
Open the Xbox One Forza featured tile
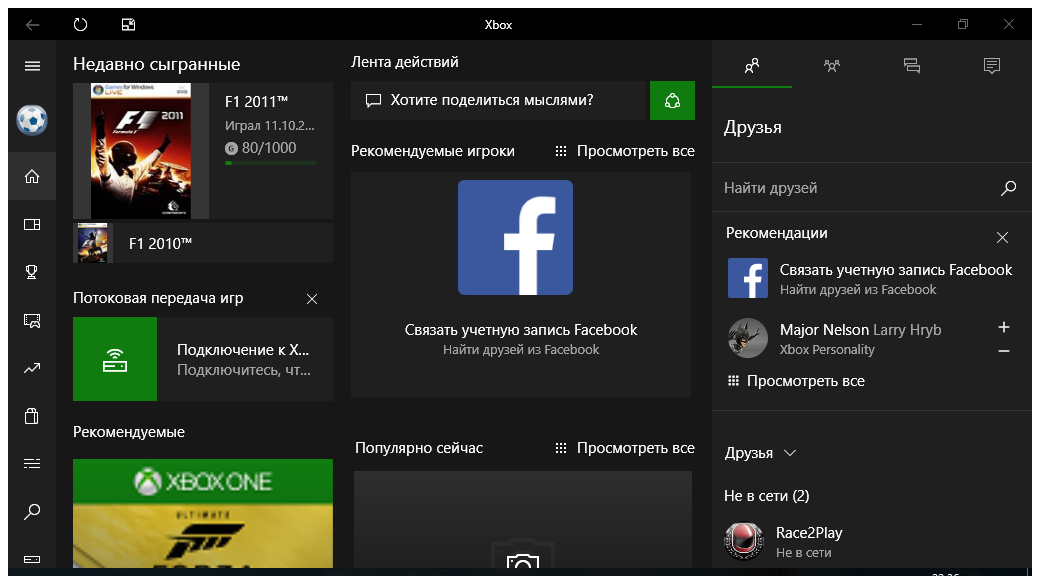[x=203, y=513]
